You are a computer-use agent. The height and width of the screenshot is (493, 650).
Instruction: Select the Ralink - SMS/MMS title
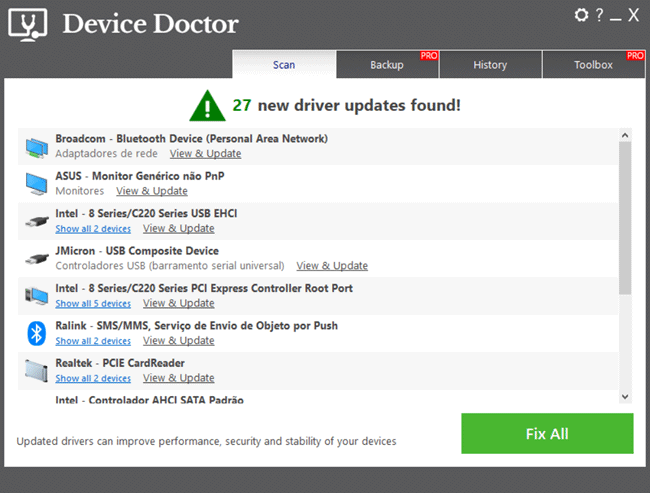pyautogui.click(x=196, y=325)
